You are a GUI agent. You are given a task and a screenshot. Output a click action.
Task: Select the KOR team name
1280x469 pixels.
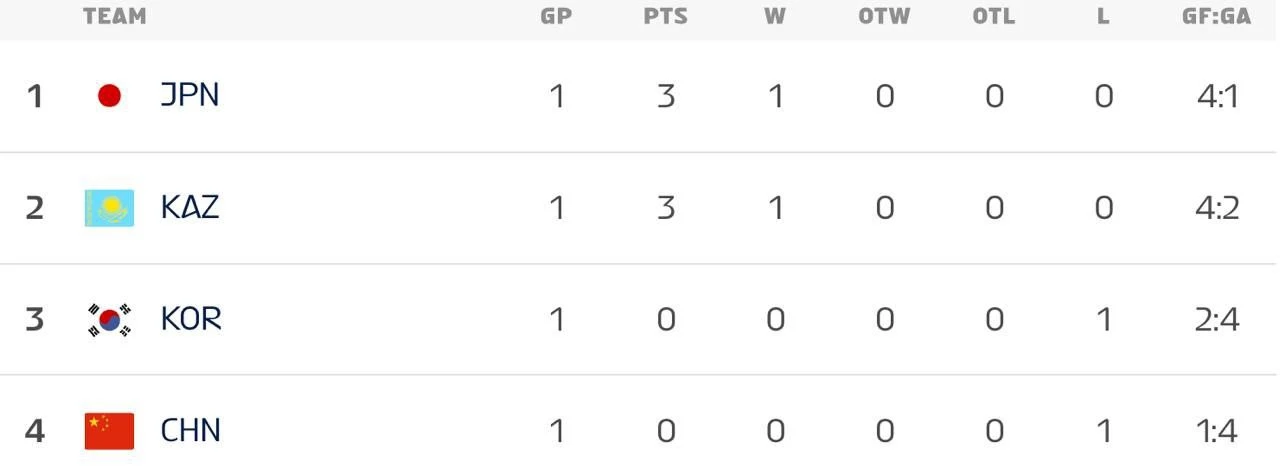[x=191, y=320]
